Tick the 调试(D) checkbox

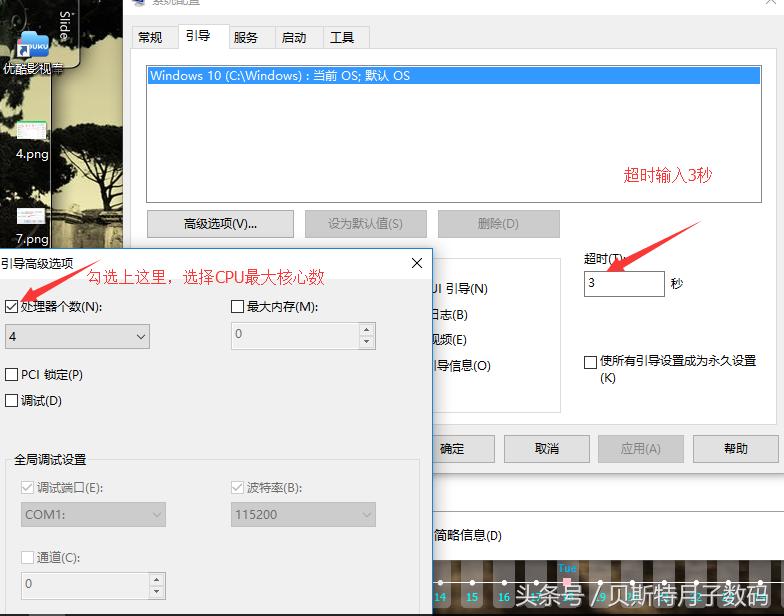pyautogui.click(x=12, y=400)
